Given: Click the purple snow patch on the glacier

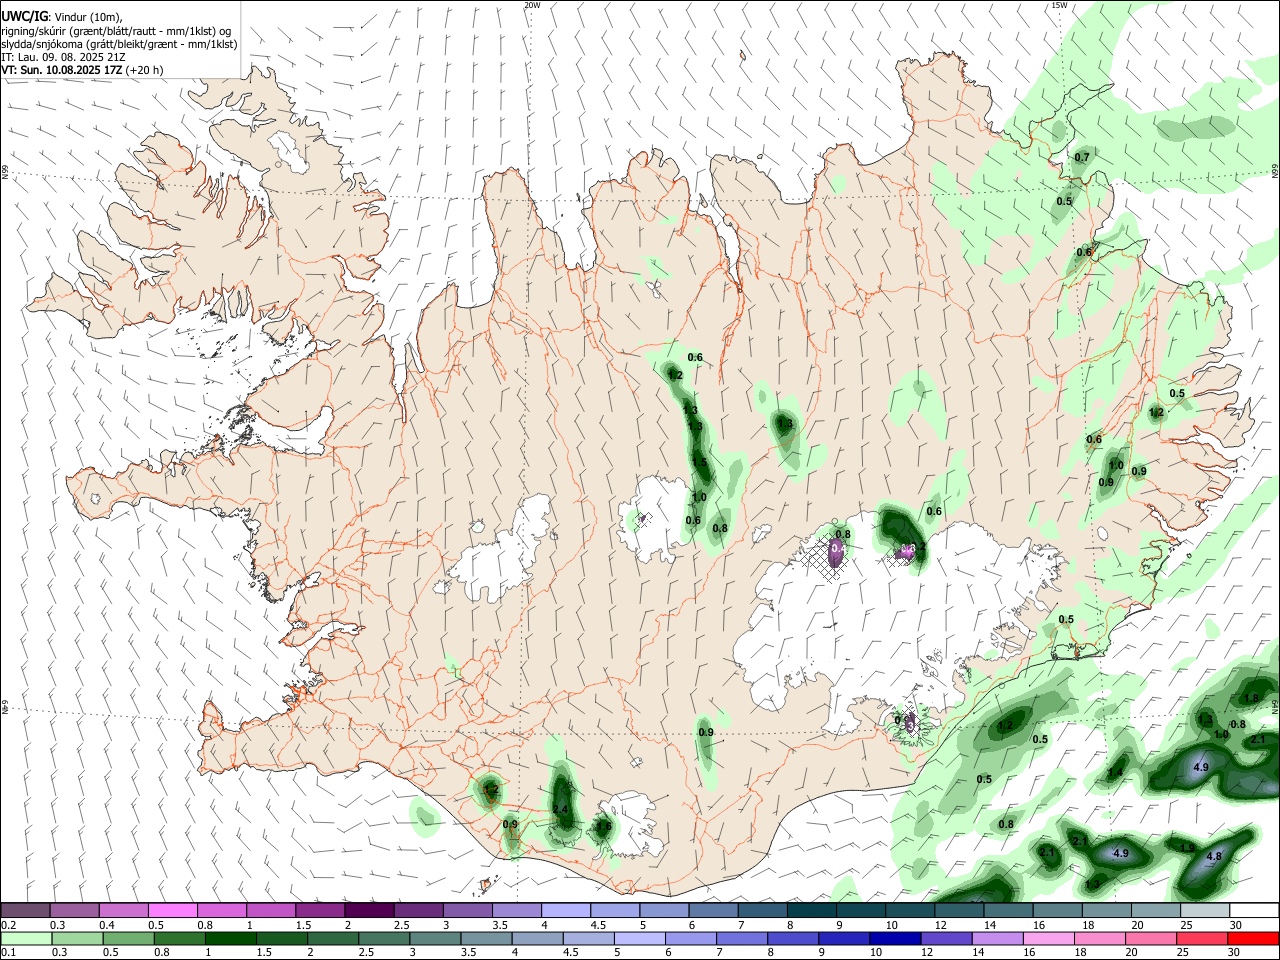Looking at the screenshot, I should (x=838, y=552).
